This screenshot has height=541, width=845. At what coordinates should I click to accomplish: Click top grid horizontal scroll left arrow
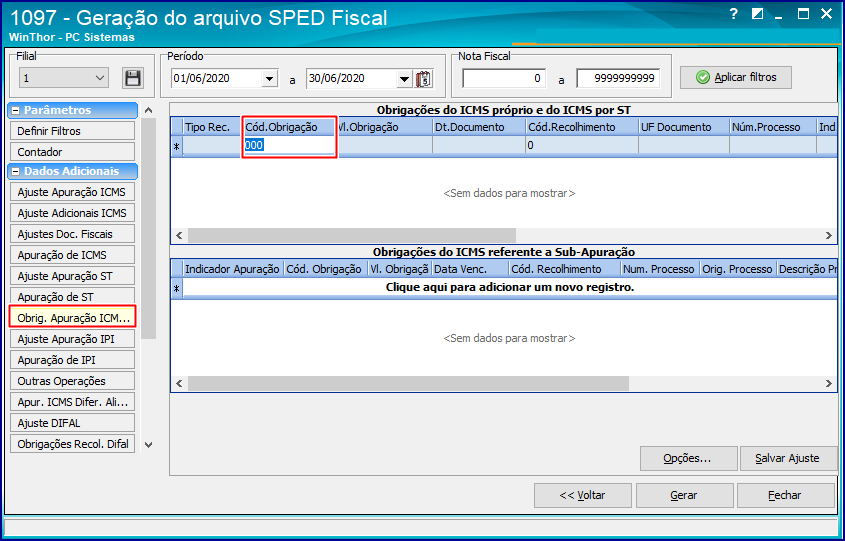tap(179, 235)
